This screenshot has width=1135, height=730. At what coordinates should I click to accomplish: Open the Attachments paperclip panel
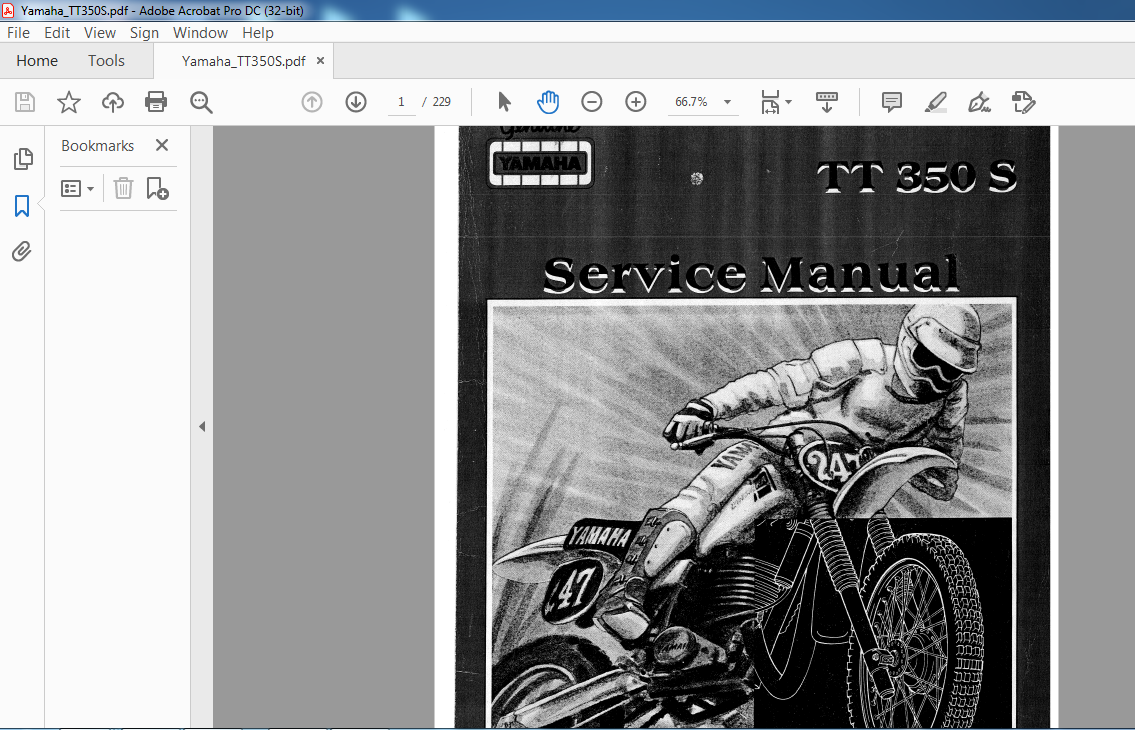22,251
